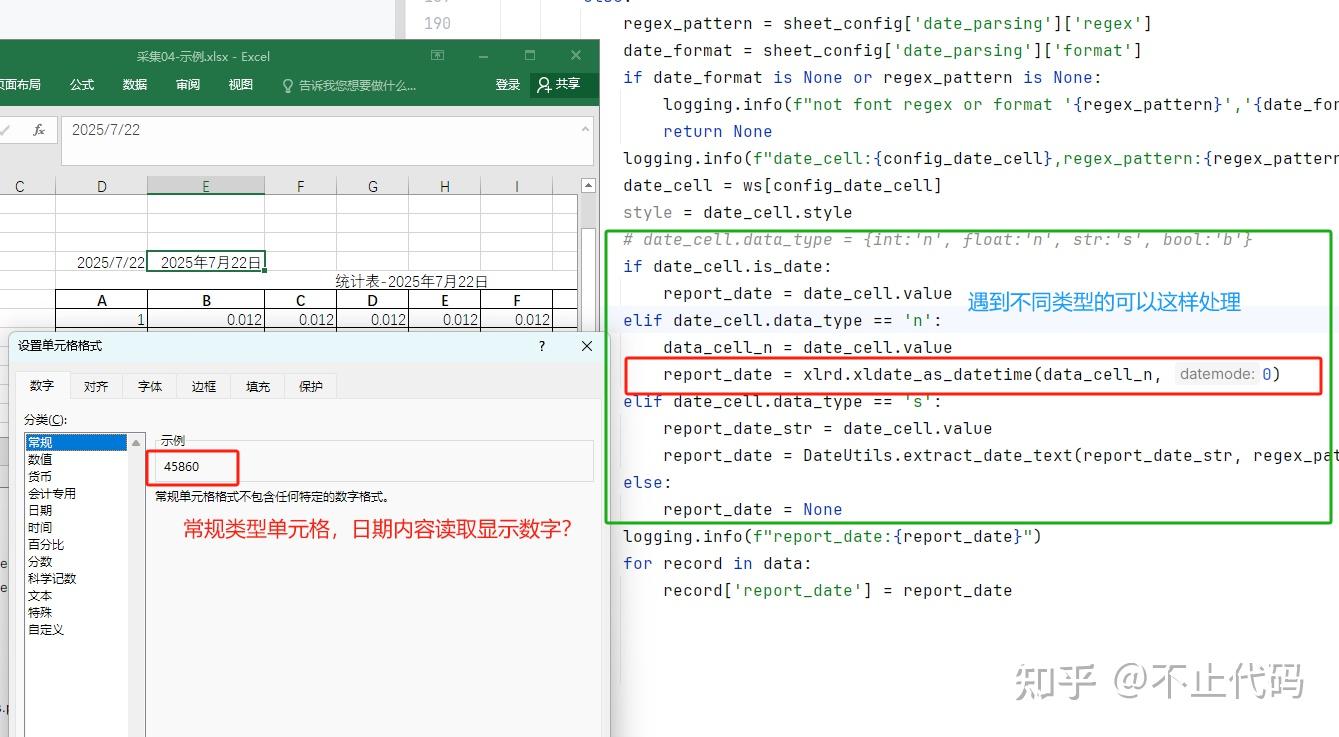
Task: Click the Help question mark in Format Cells dialog
Action: (541, 345)
